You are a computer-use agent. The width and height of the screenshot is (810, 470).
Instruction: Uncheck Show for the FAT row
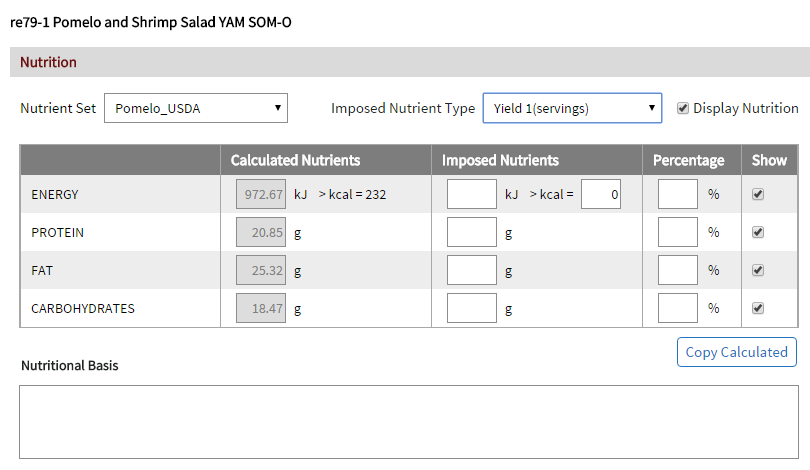pos(758,270)
